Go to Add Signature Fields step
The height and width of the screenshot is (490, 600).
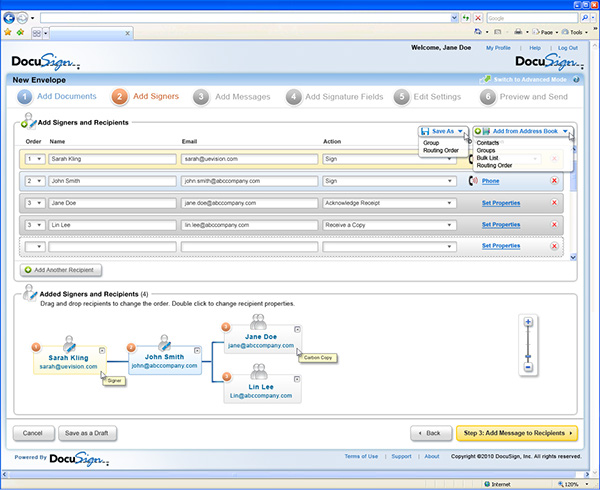[334, 97]
